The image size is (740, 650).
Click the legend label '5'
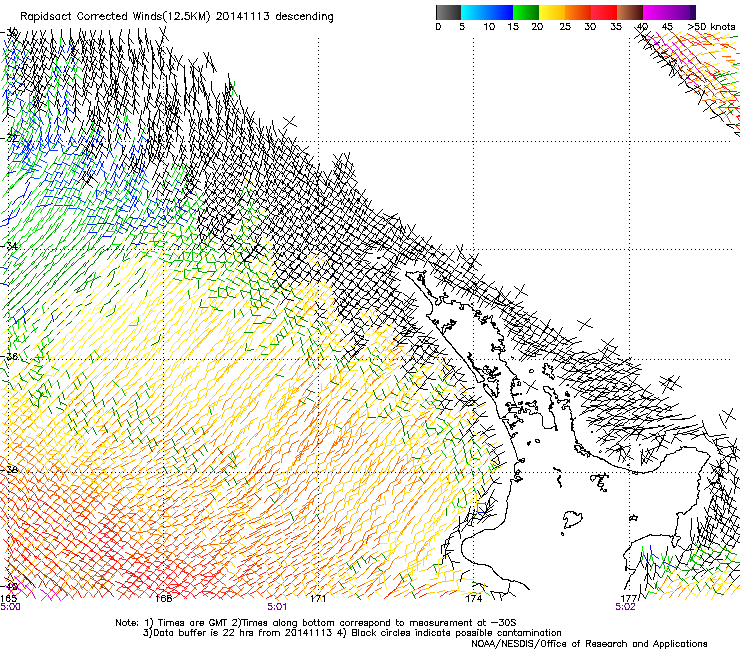(x=462, y=27)
